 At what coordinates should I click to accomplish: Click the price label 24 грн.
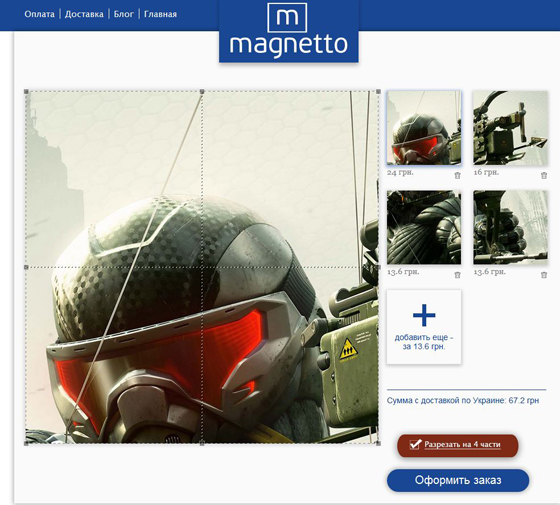click(x=400, y=172)
